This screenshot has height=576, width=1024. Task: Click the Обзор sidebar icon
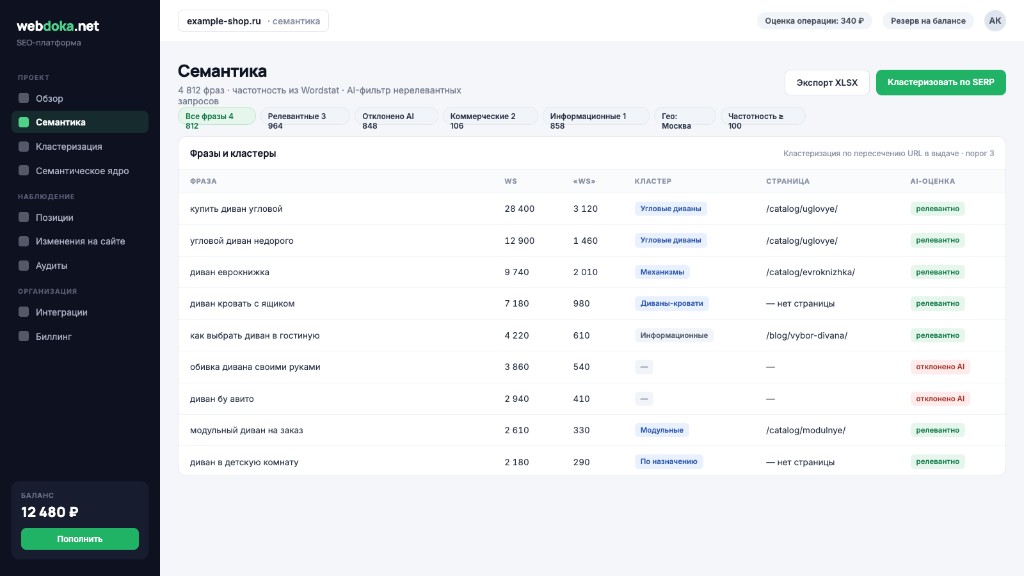click(24, 98)
